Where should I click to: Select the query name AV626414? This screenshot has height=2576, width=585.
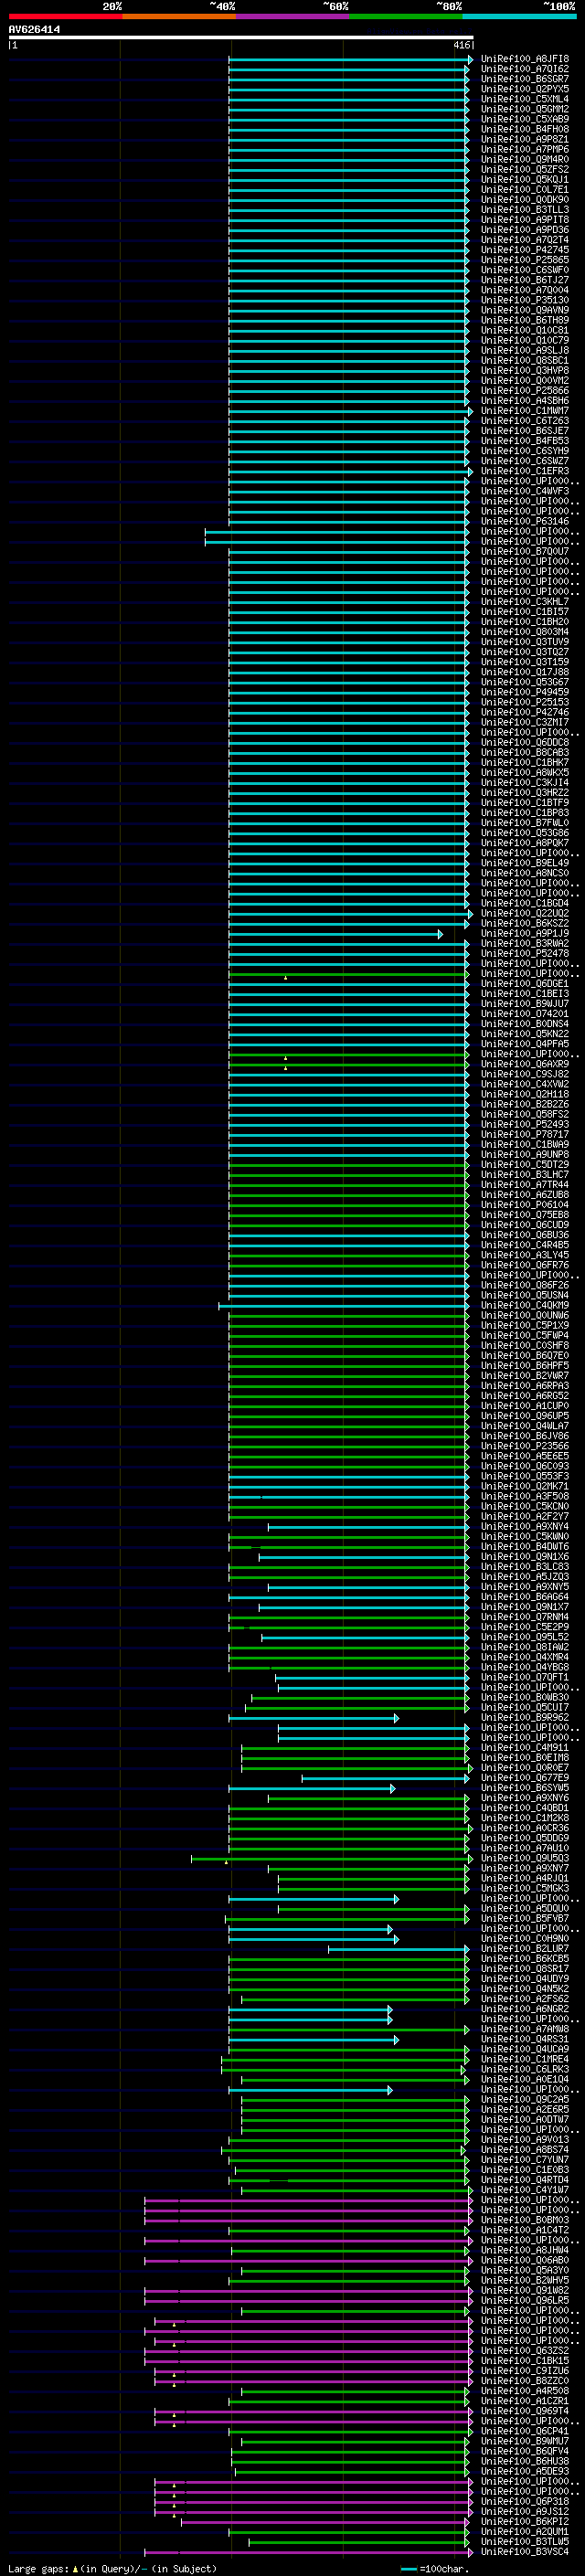[34, 30]
